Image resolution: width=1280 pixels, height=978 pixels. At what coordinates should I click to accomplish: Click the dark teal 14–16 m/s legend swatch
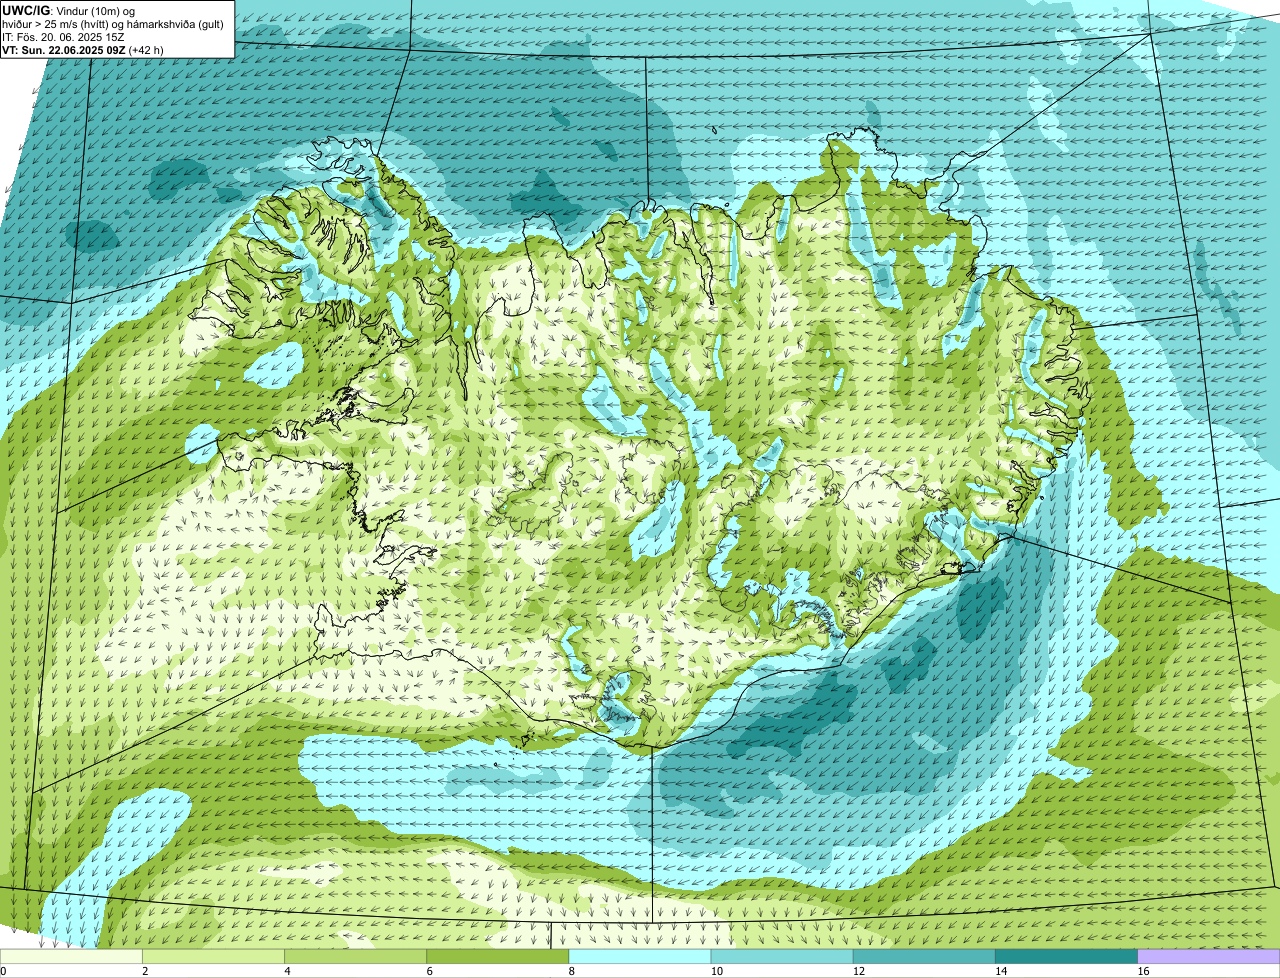coord(1067,956)
